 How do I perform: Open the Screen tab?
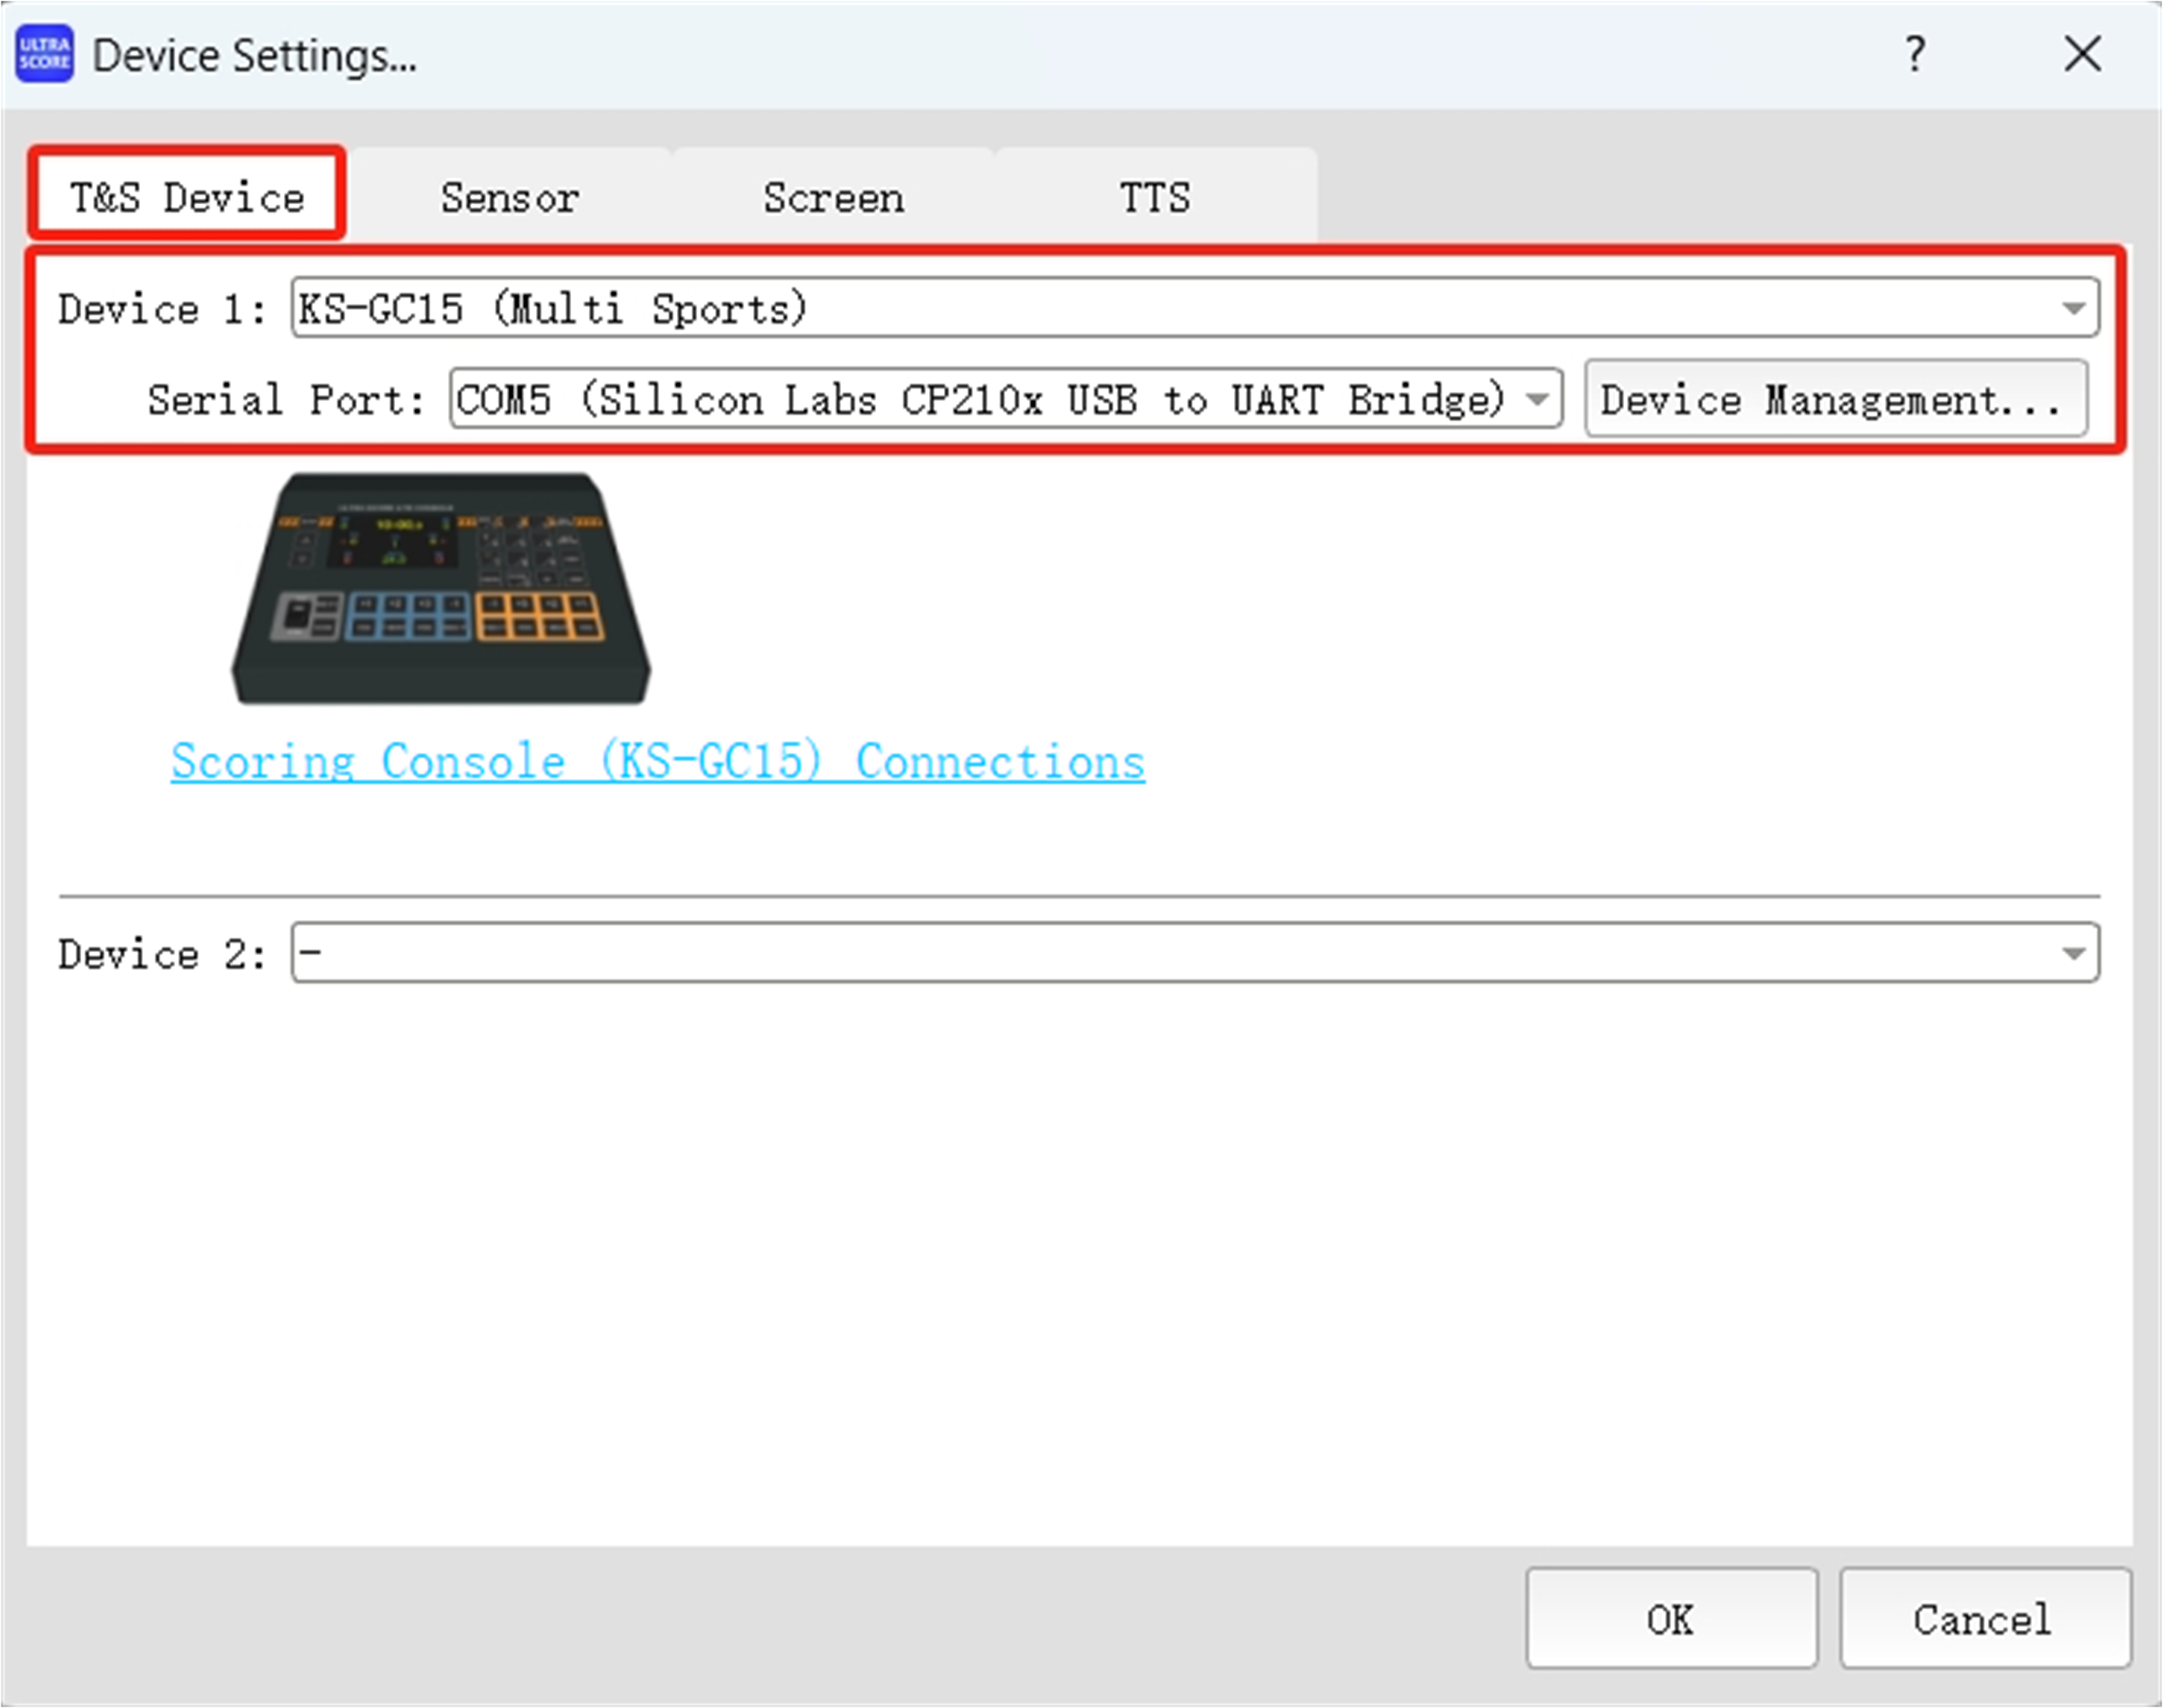(833, 197)
